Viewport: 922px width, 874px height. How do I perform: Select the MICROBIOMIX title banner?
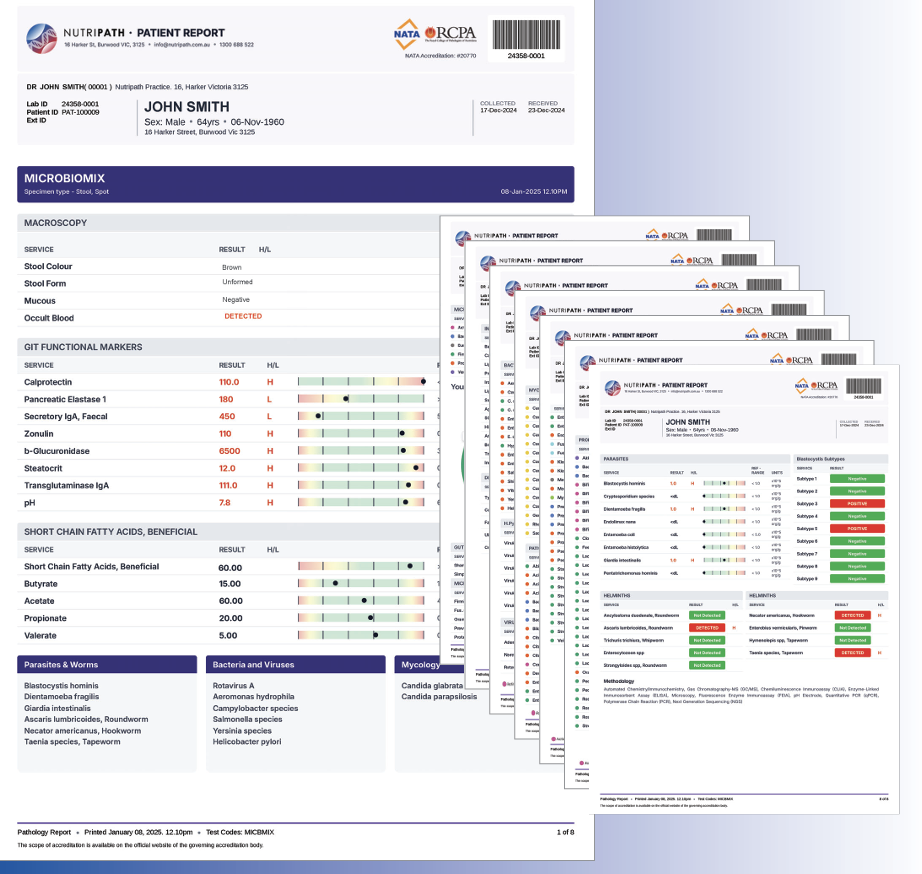click(x=296, y=184)
